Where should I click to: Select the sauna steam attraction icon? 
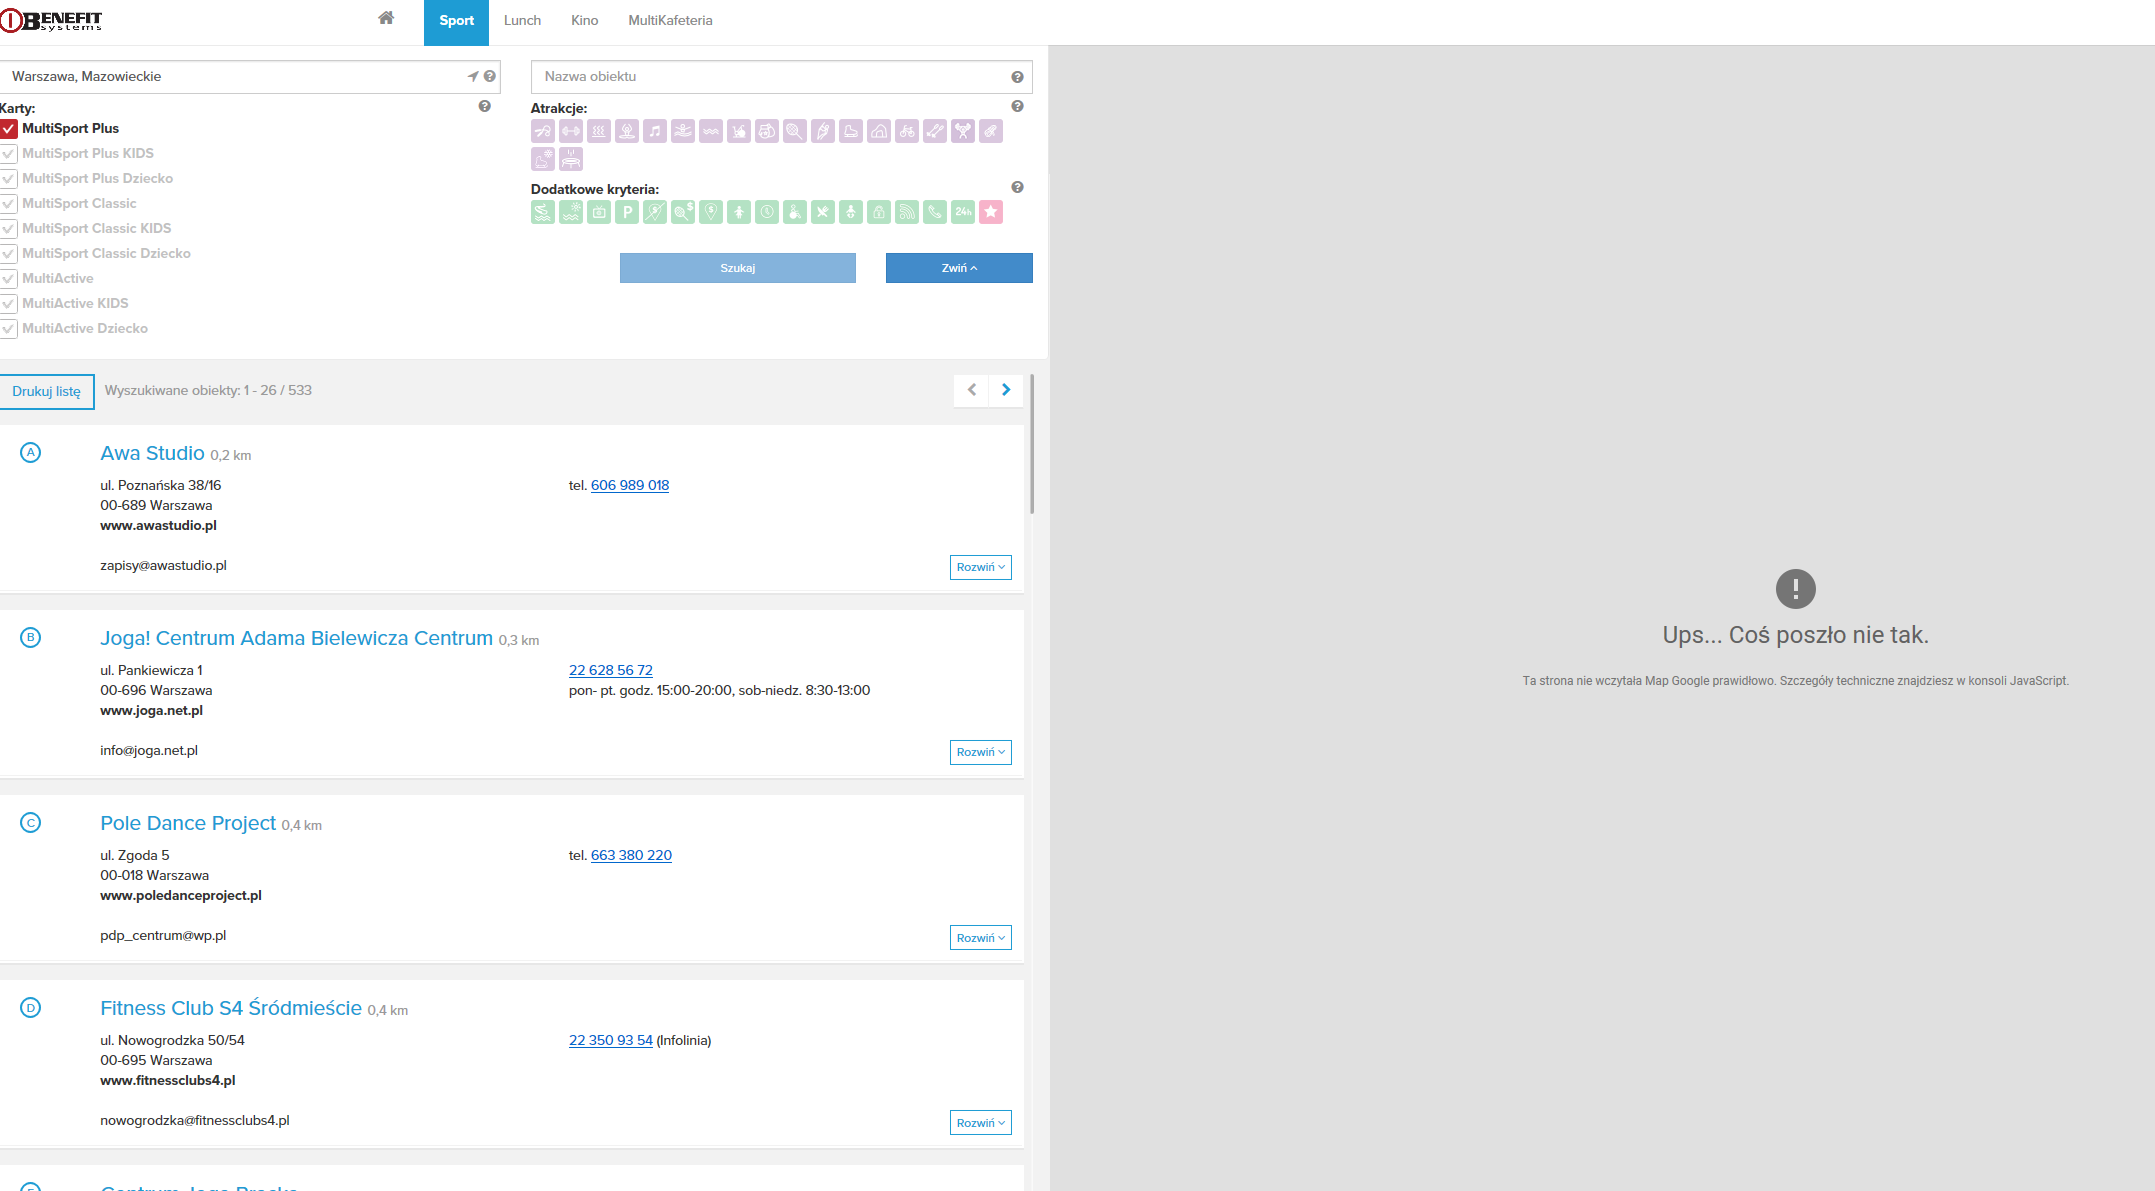pyautogui.click(x=599, y=131)
